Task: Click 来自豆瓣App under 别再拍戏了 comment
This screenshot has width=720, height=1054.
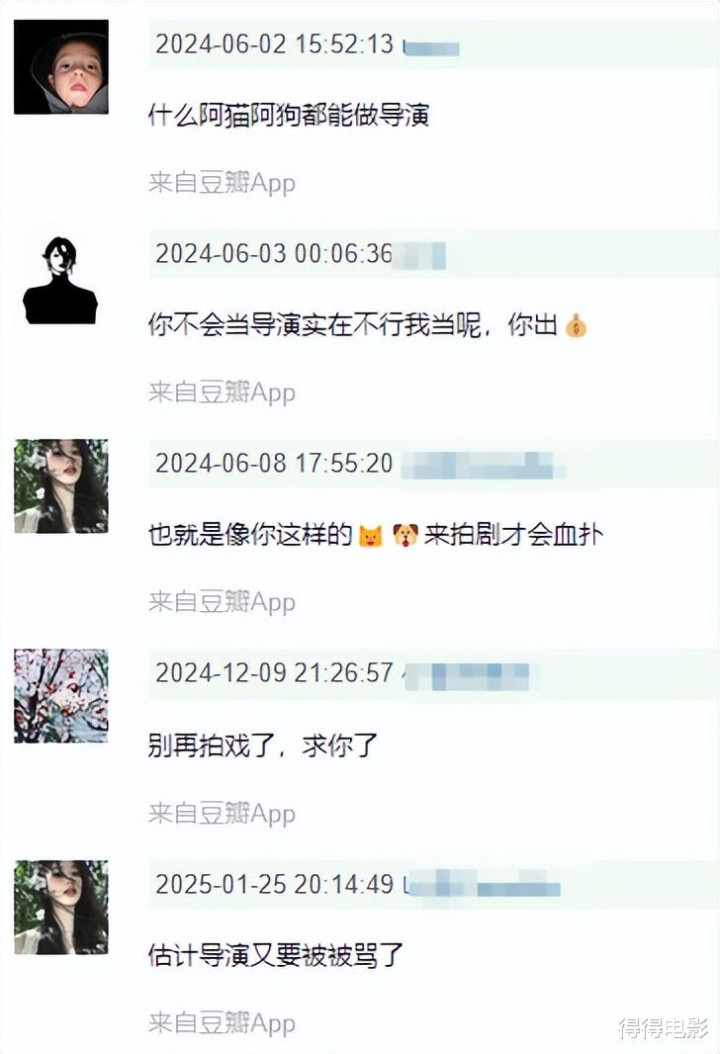Action: pos(222,813)
